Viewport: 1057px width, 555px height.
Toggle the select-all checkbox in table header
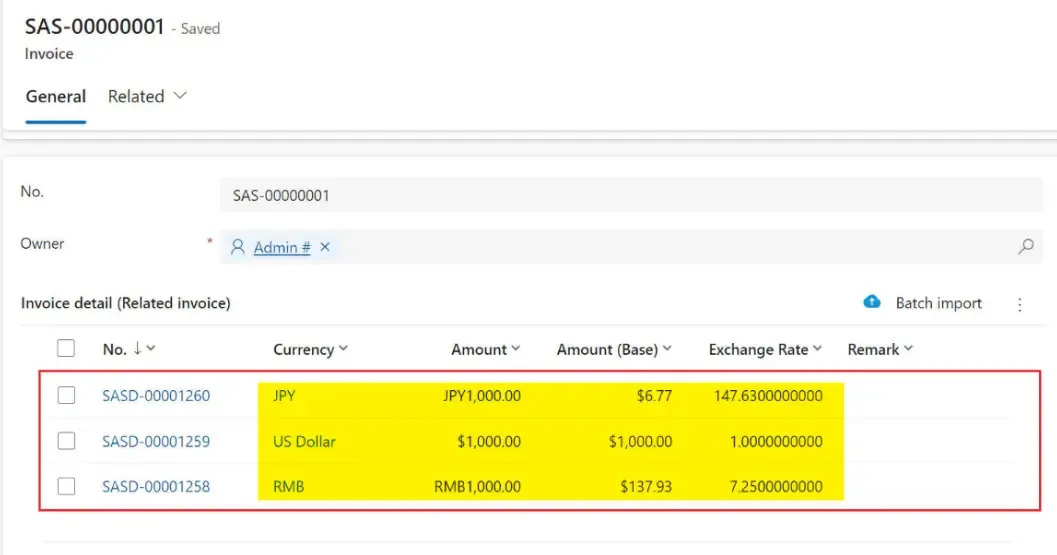coord(66,348)
